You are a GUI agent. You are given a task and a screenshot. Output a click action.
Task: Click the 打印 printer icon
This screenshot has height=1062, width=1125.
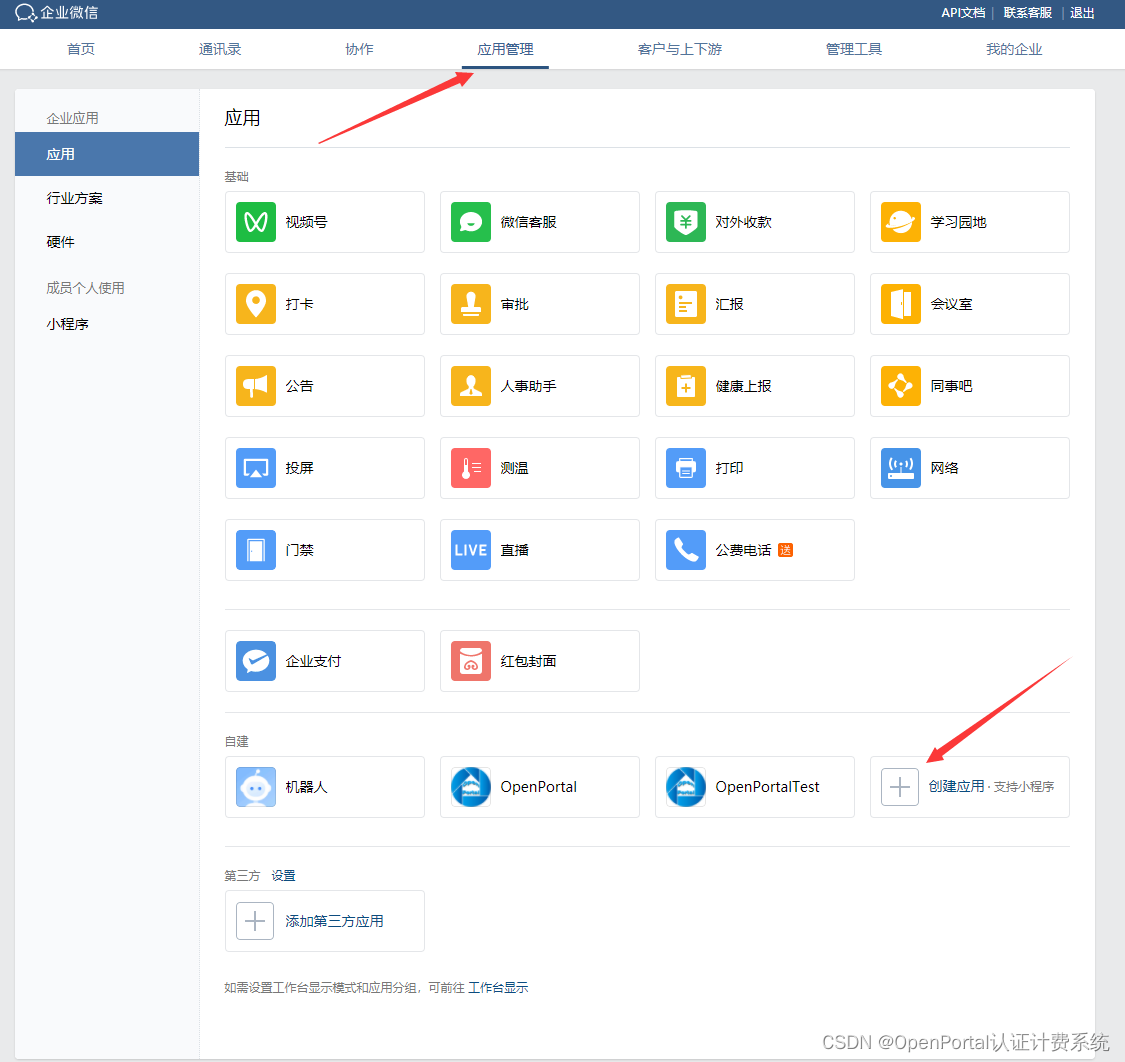(686, 468)
